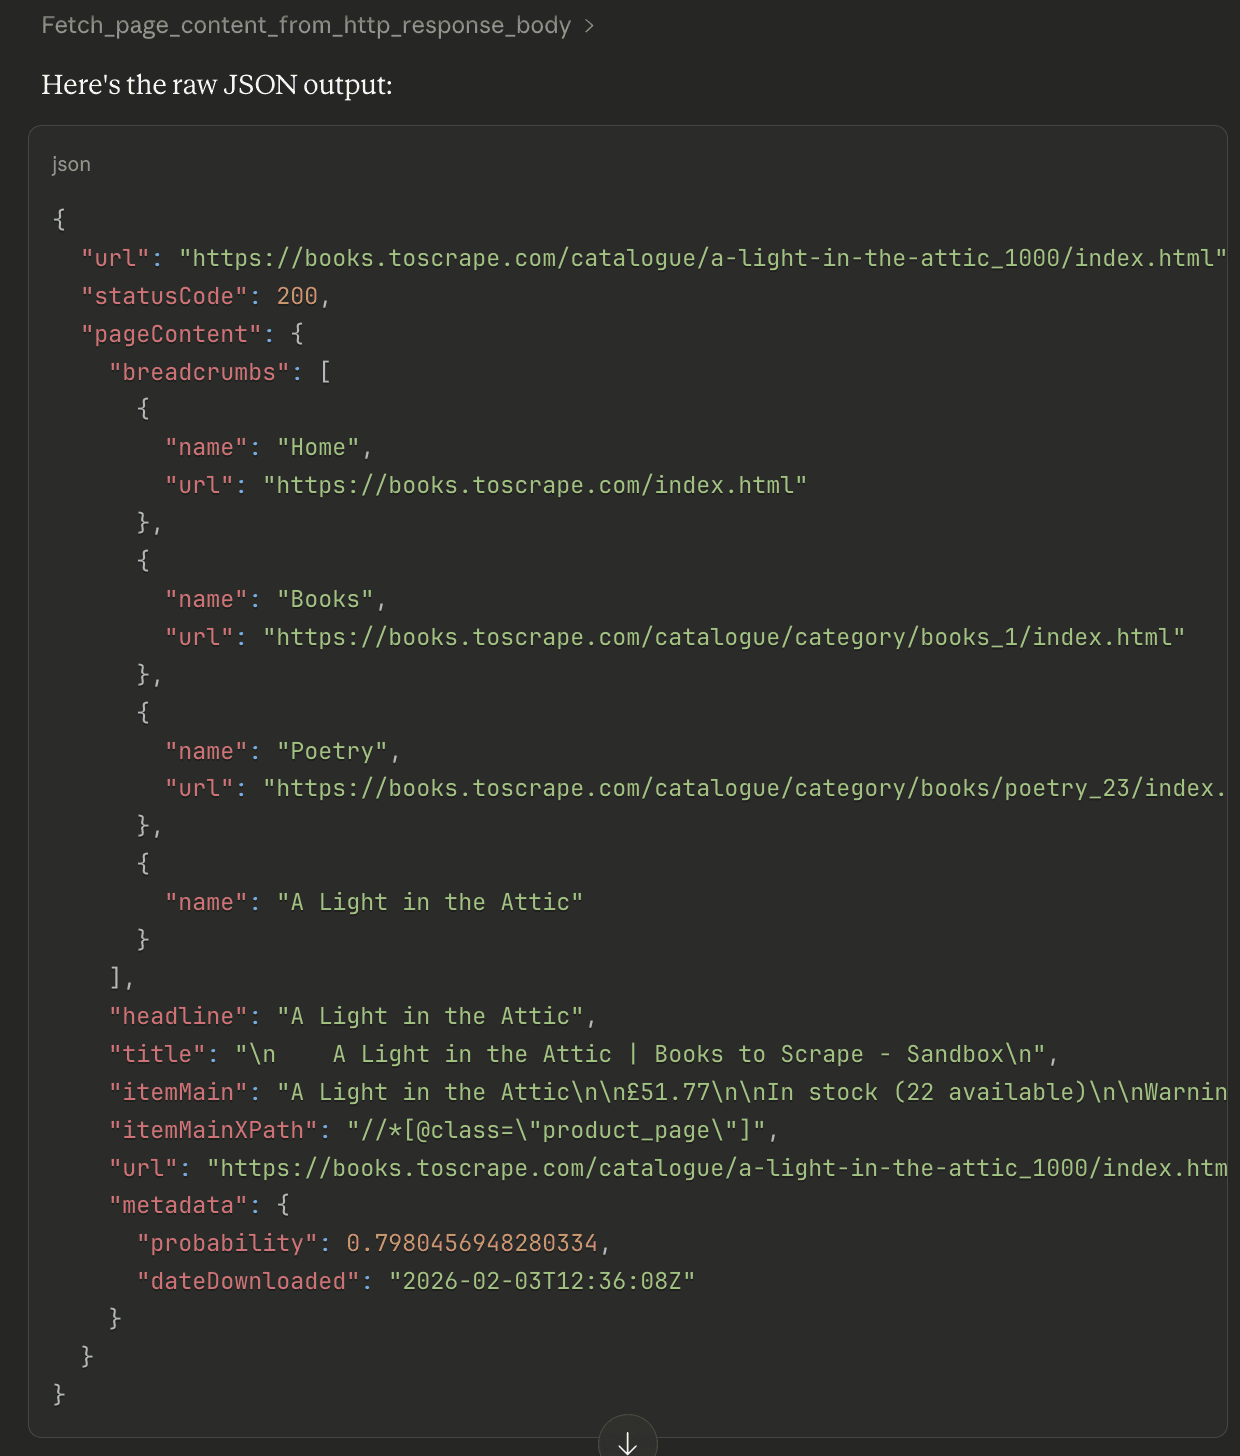1240x1456 pixels.
Task: Click the "Here's the raw JSON output" text
Action: point(217,85)
